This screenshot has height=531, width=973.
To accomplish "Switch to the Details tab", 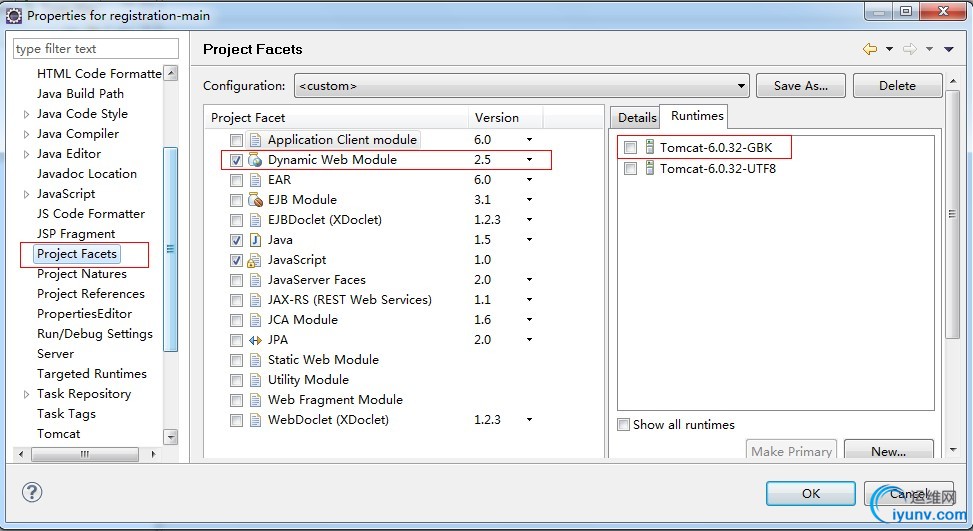I will [x=637, y=118].
